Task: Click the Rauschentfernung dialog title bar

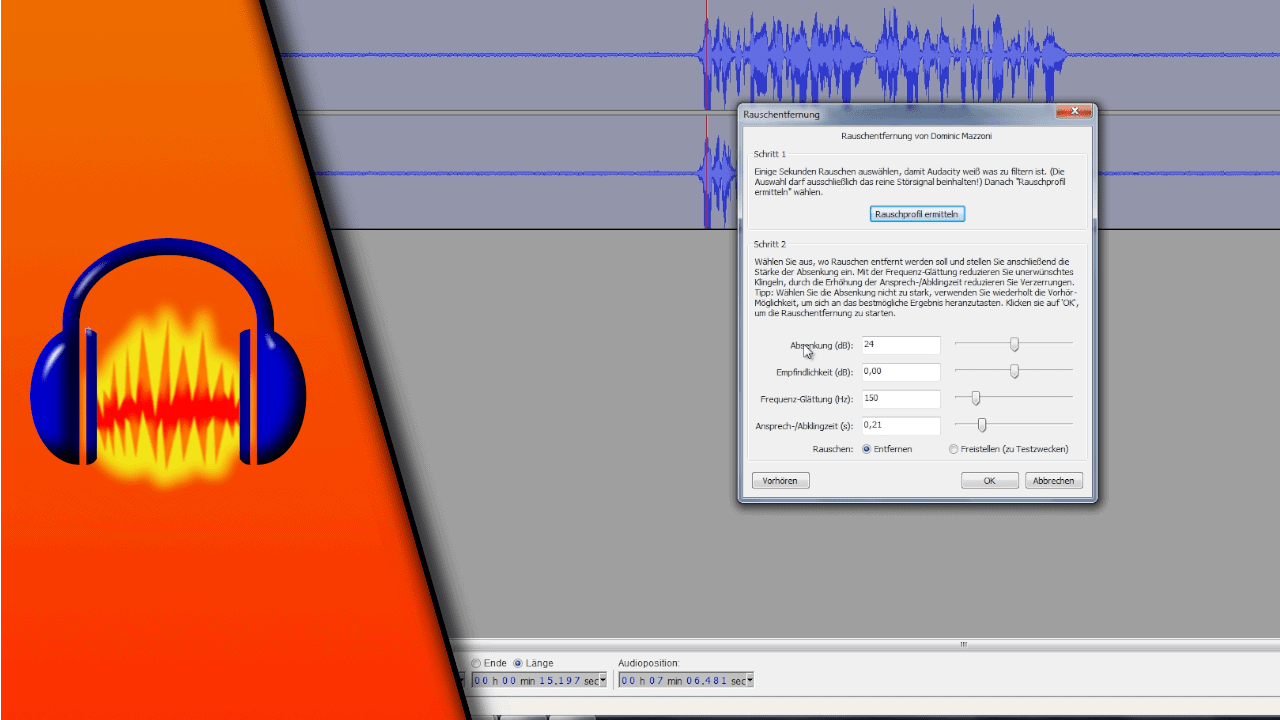Action: (x=895, y=114)
